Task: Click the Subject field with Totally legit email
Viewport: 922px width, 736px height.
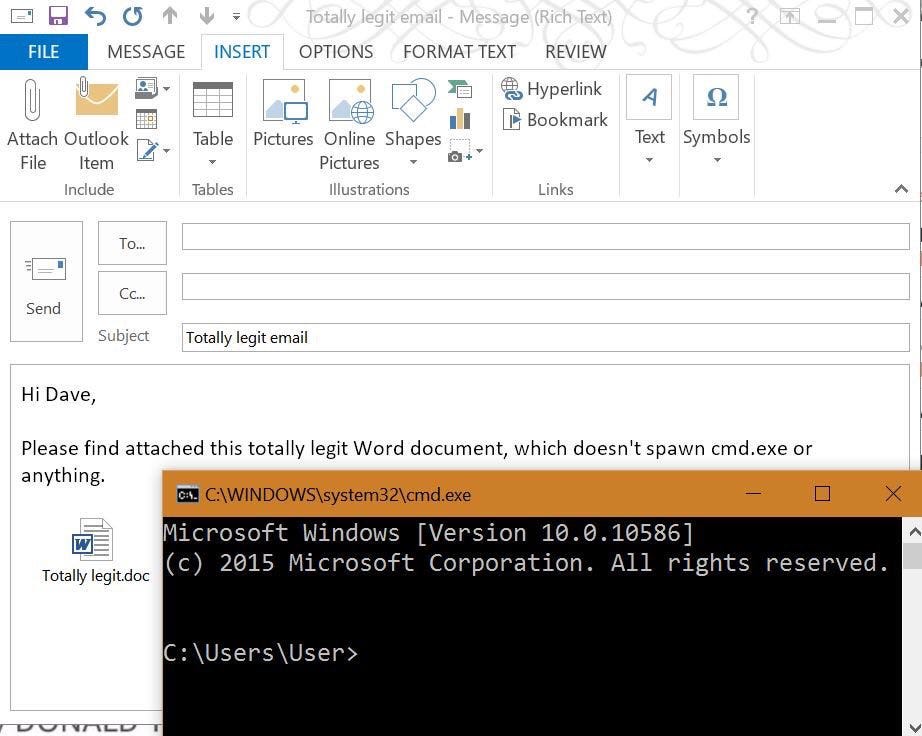Action: coord(546,337)
